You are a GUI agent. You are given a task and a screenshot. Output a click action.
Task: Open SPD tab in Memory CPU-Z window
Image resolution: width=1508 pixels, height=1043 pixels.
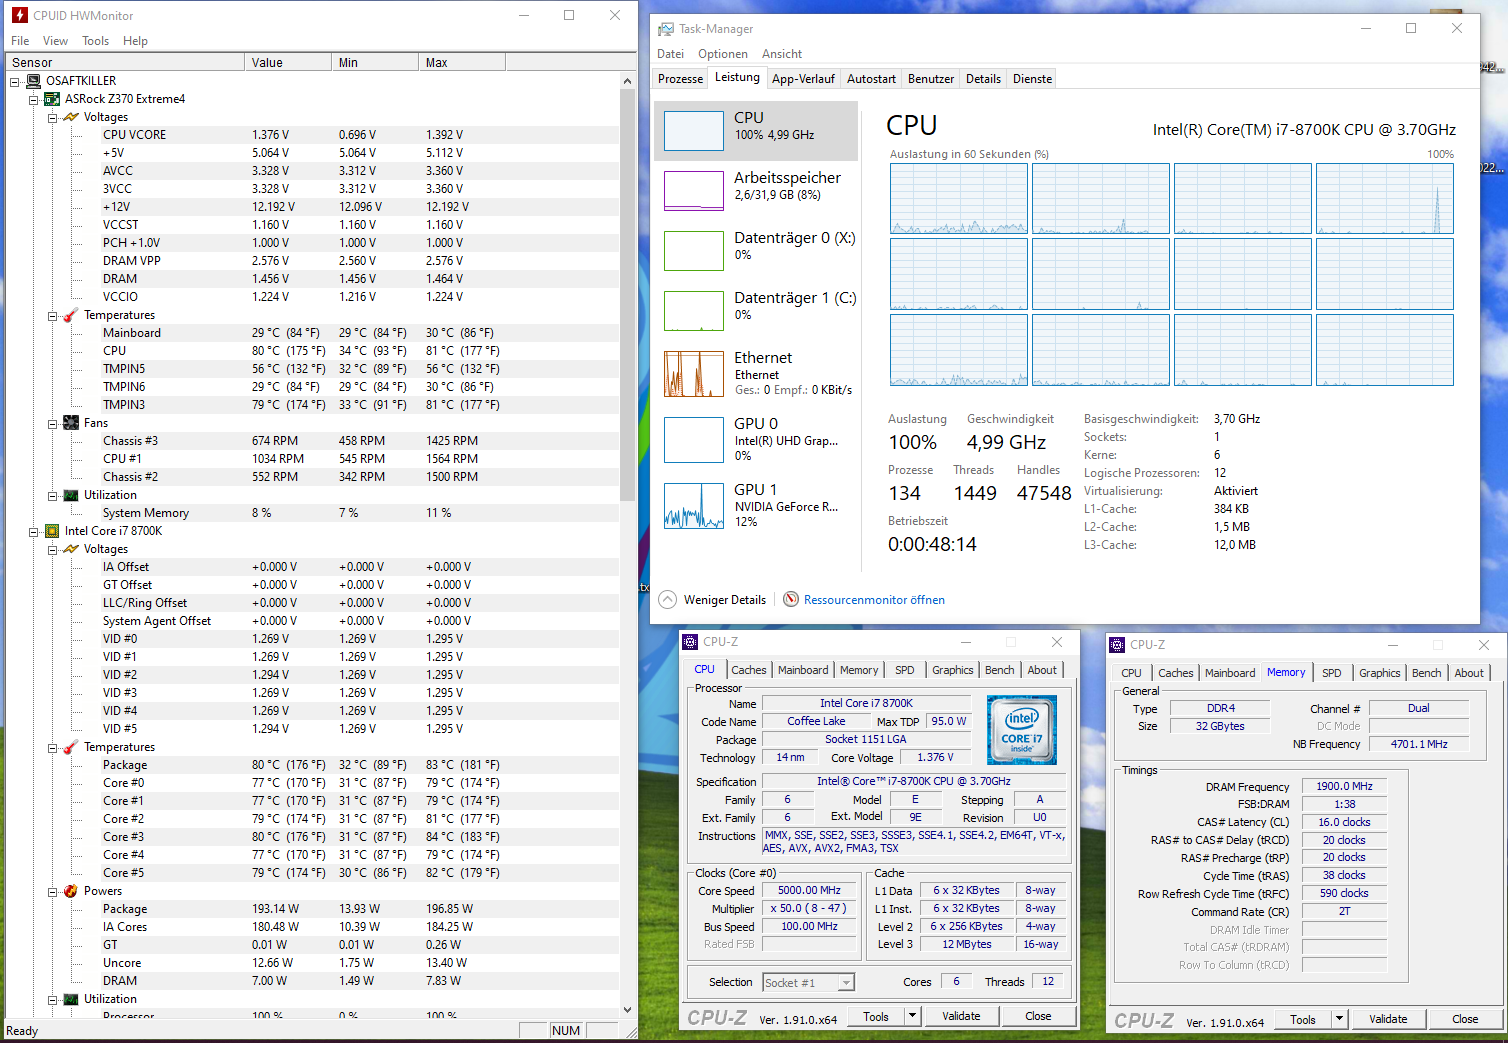pos(1332,673)
